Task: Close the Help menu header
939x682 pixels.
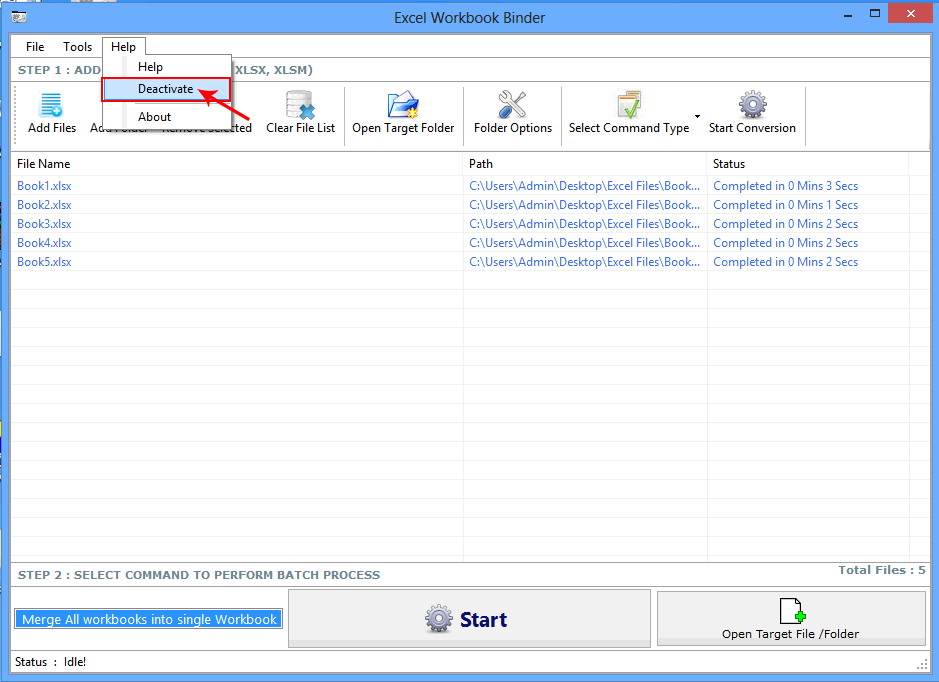Action: pos(123,47)
